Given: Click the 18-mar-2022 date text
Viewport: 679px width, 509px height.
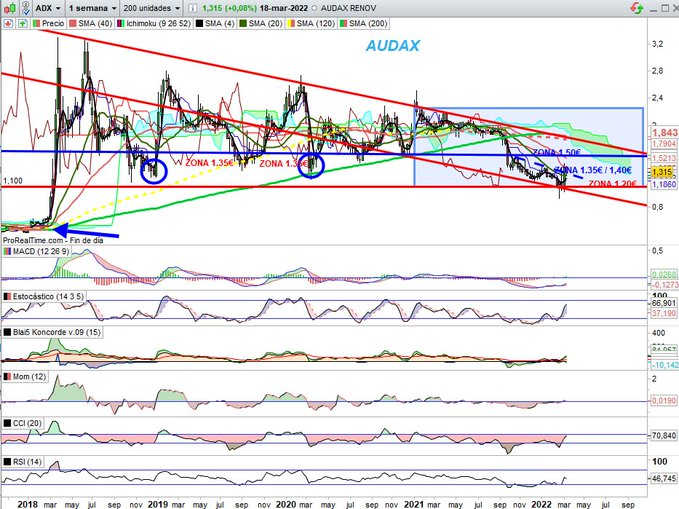Looking at the screenshot, I should coord(284,8).
